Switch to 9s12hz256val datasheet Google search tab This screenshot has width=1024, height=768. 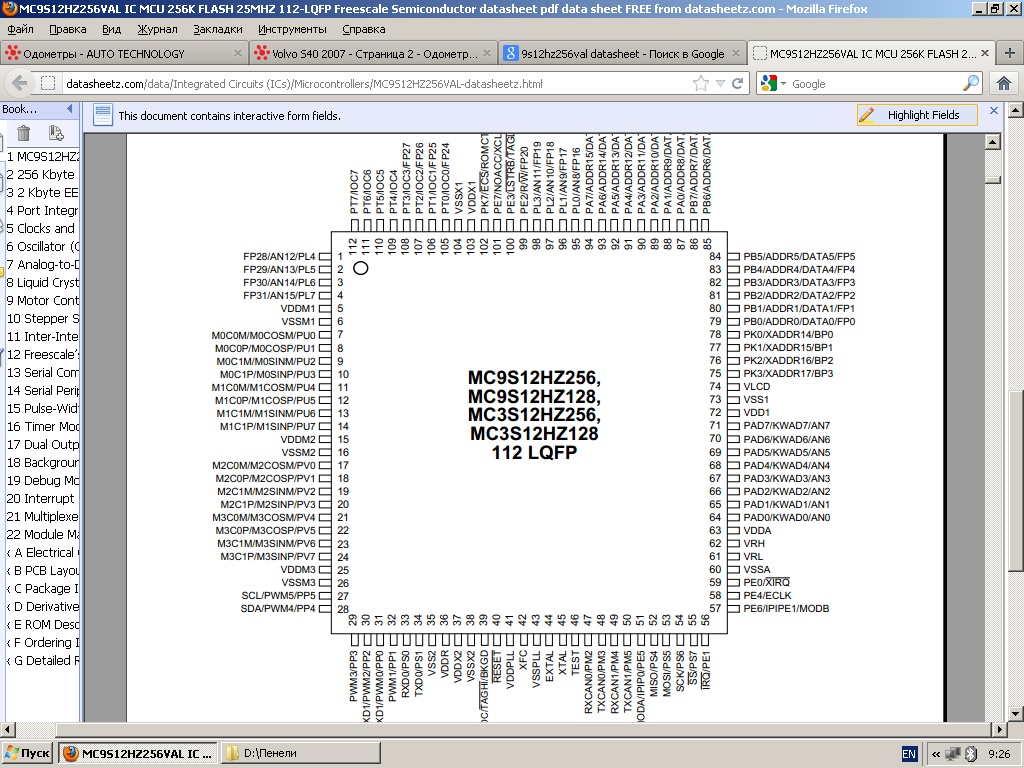pyautogui.click(x=622, y=54)
